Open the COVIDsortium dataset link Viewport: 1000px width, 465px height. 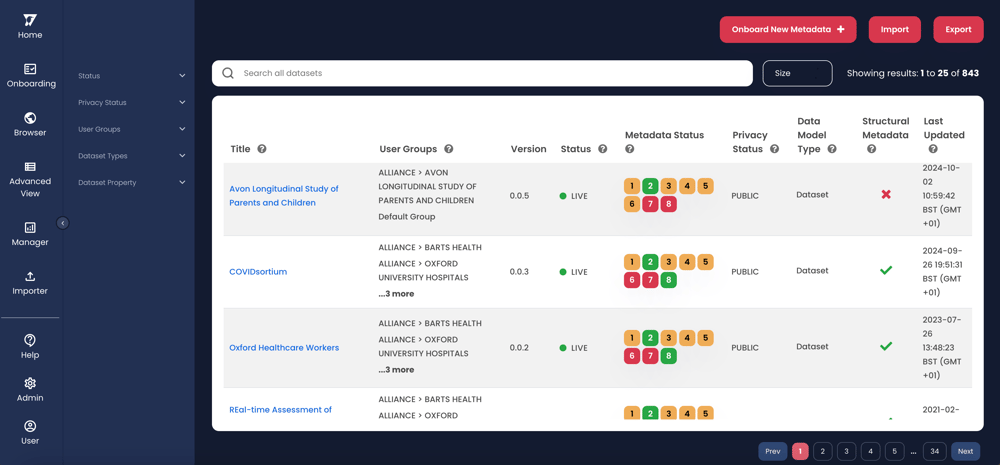[258, 272]
